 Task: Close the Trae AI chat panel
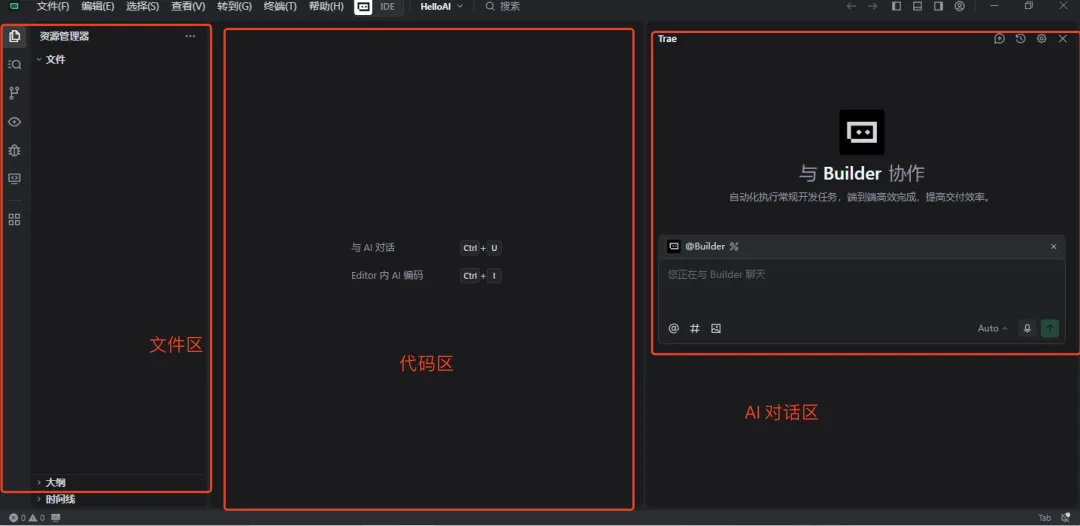(1063, 39)
